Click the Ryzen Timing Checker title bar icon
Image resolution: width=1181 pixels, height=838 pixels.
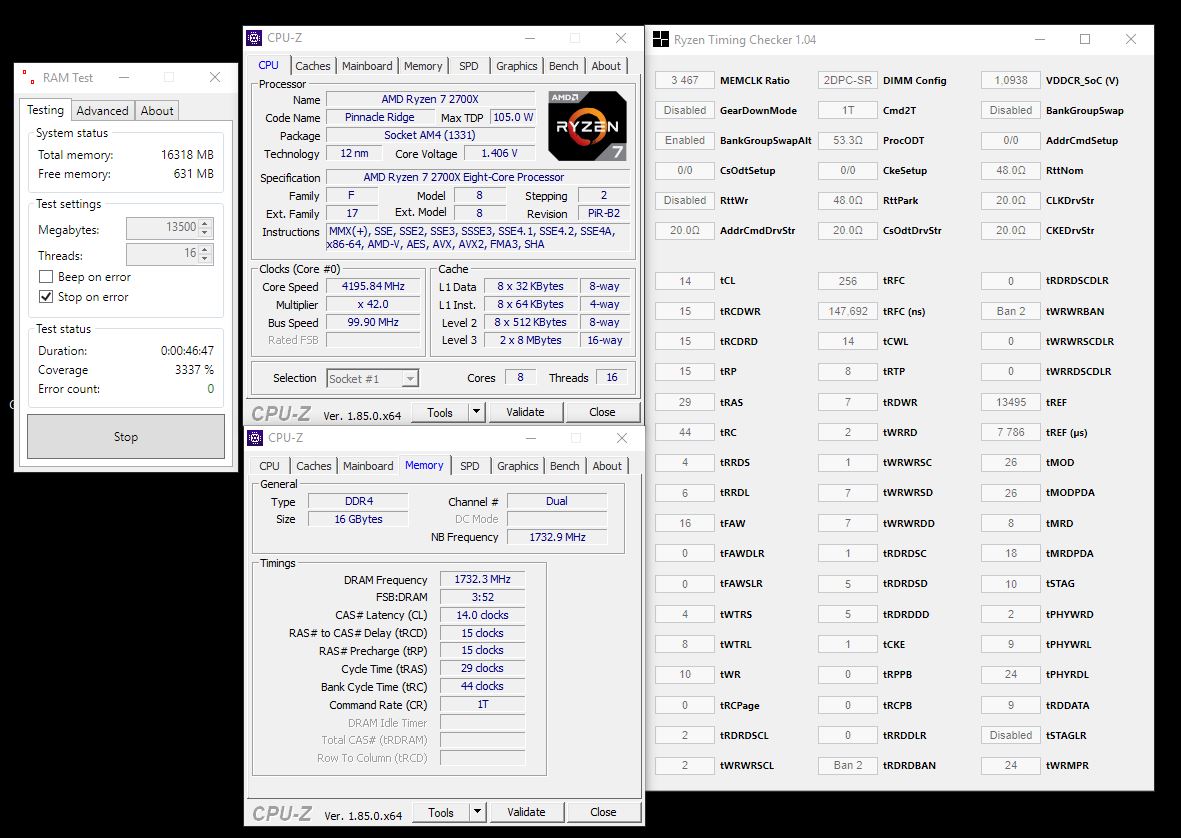[x=661, y=39]
